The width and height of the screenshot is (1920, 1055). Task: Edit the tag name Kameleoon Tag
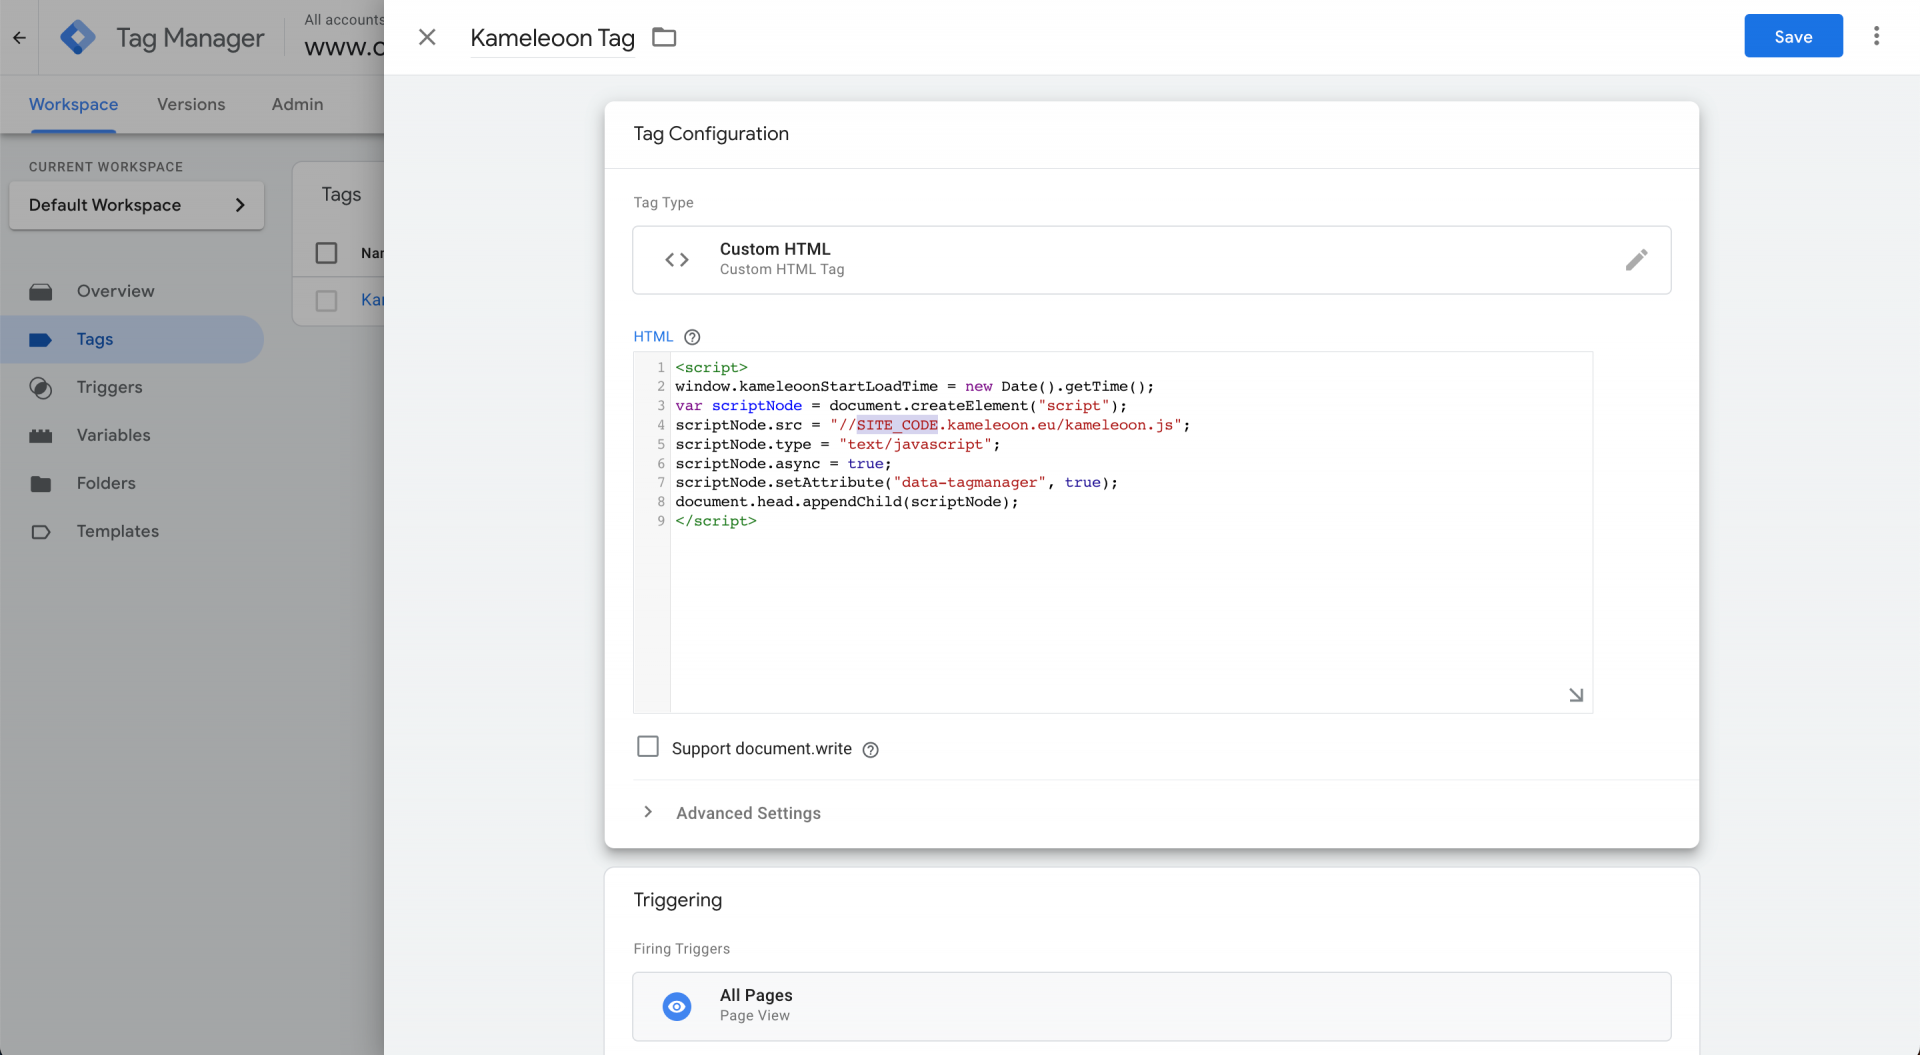(x=552, y=38)
